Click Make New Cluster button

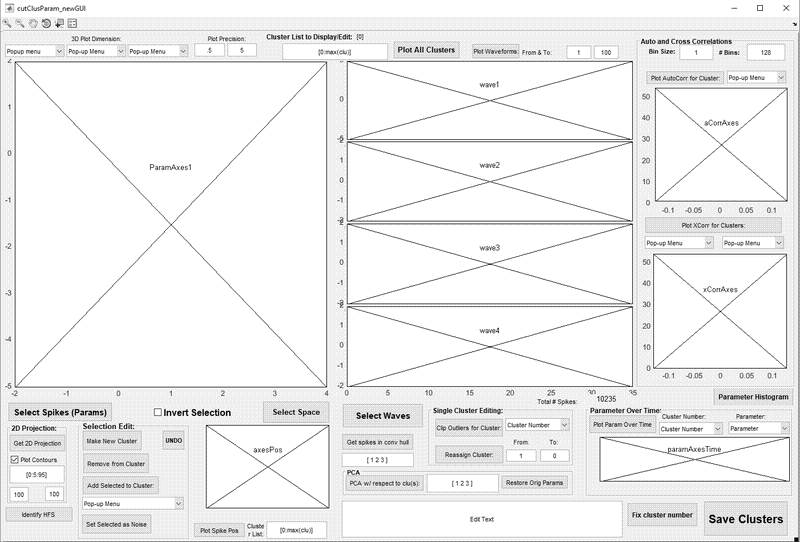click(112, 441)
